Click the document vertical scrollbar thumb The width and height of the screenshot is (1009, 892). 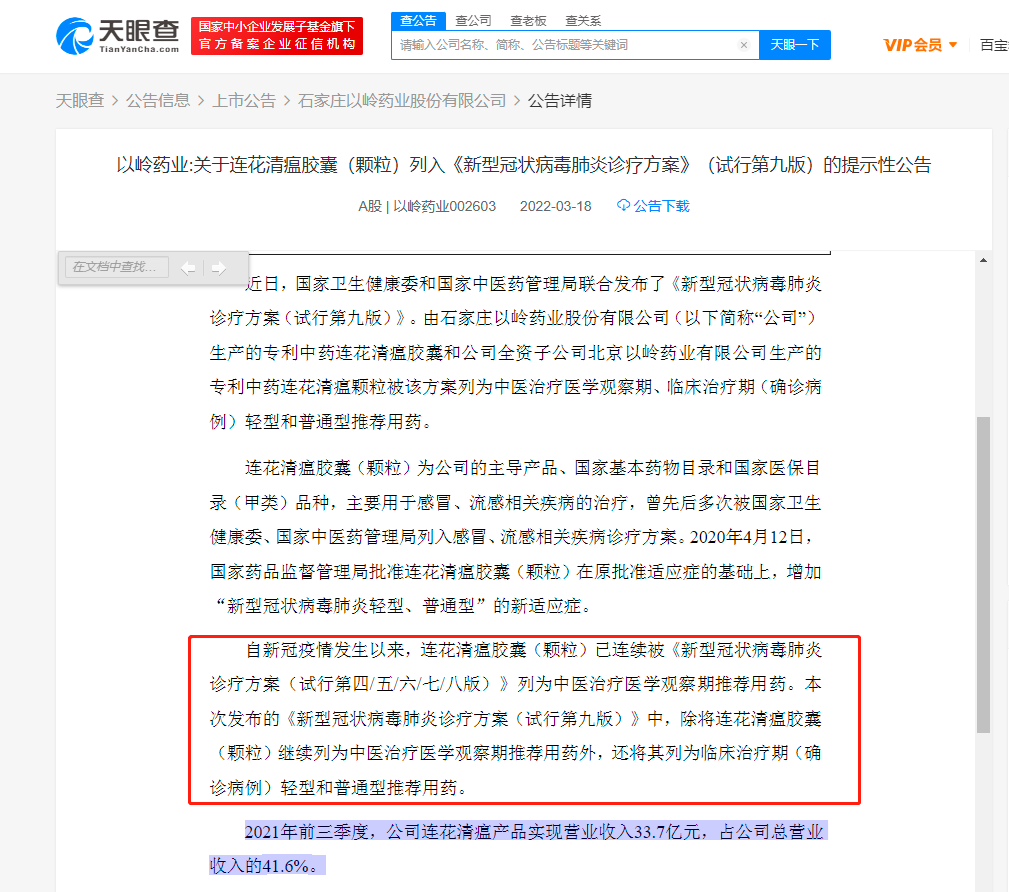[983, 575]
